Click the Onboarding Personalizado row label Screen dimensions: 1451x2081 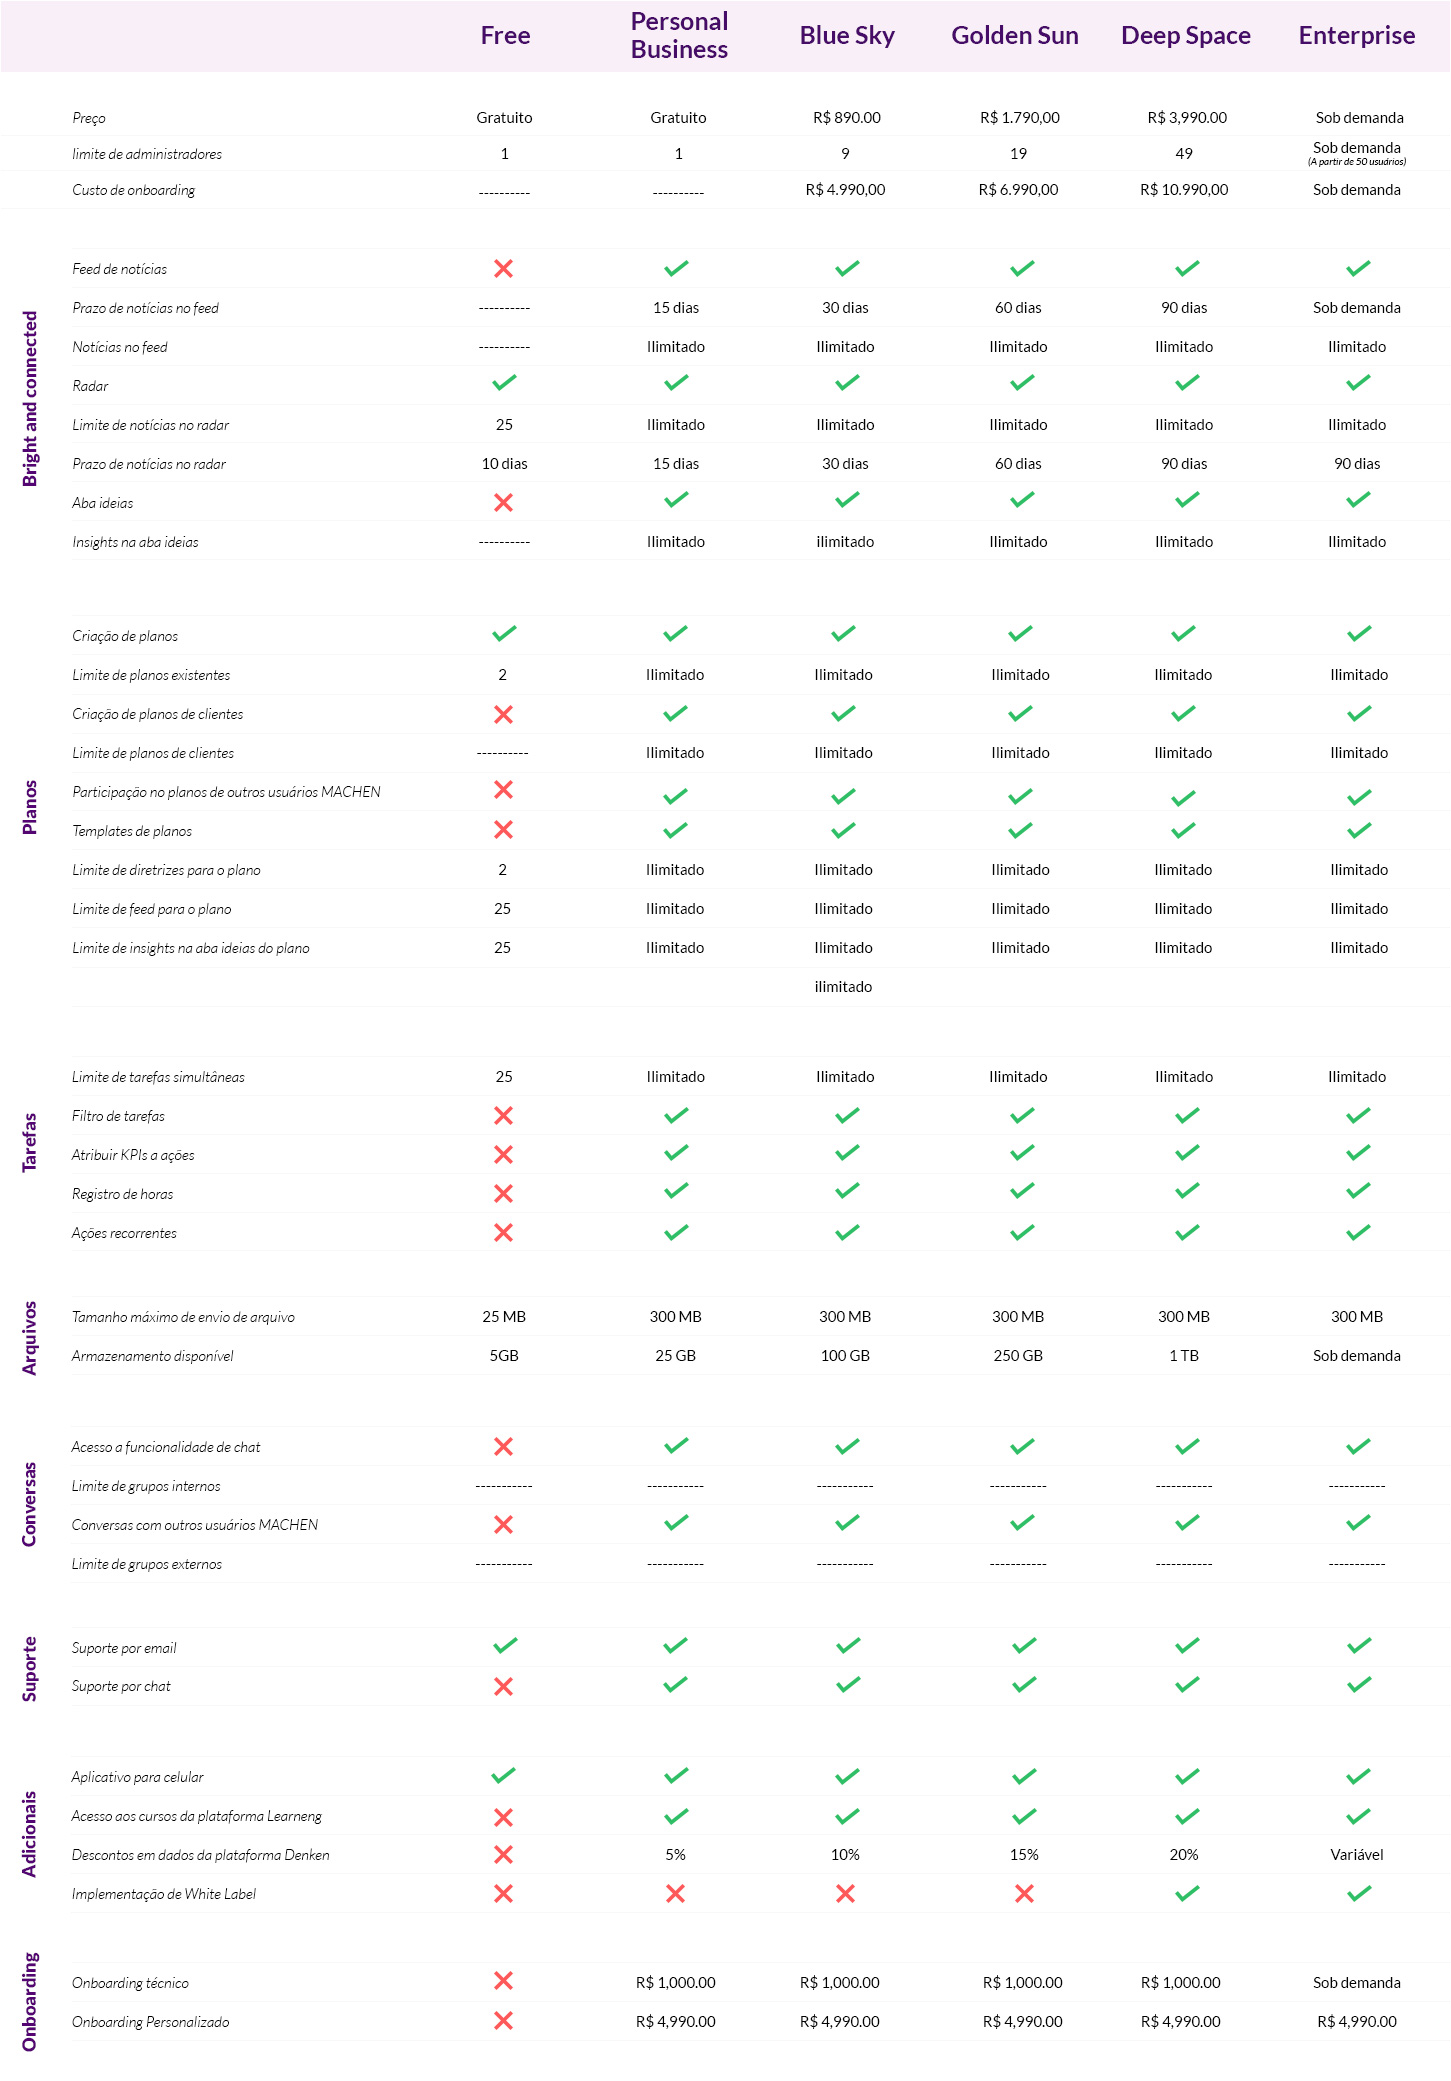pos(151,2021)
